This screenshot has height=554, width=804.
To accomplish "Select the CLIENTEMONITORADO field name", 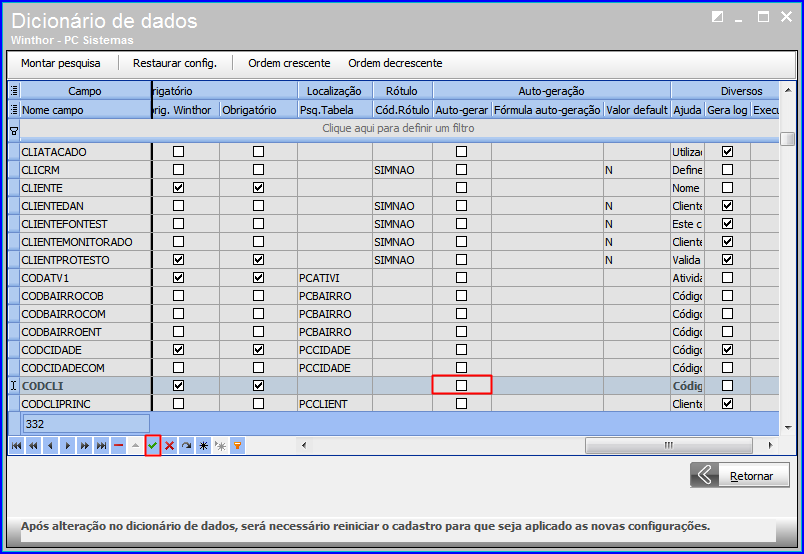I will pyautogui.click(x=77, y=242).
